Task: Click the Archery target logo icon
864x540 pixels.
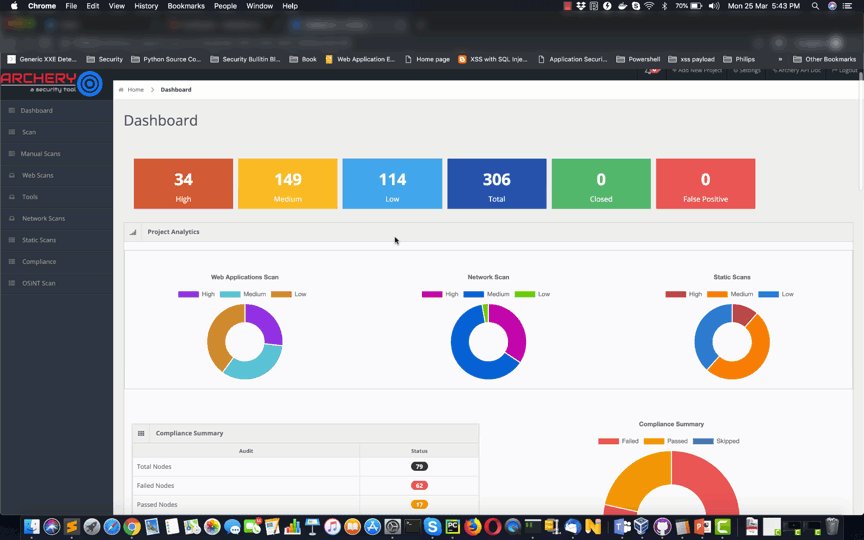Action: 90,84
